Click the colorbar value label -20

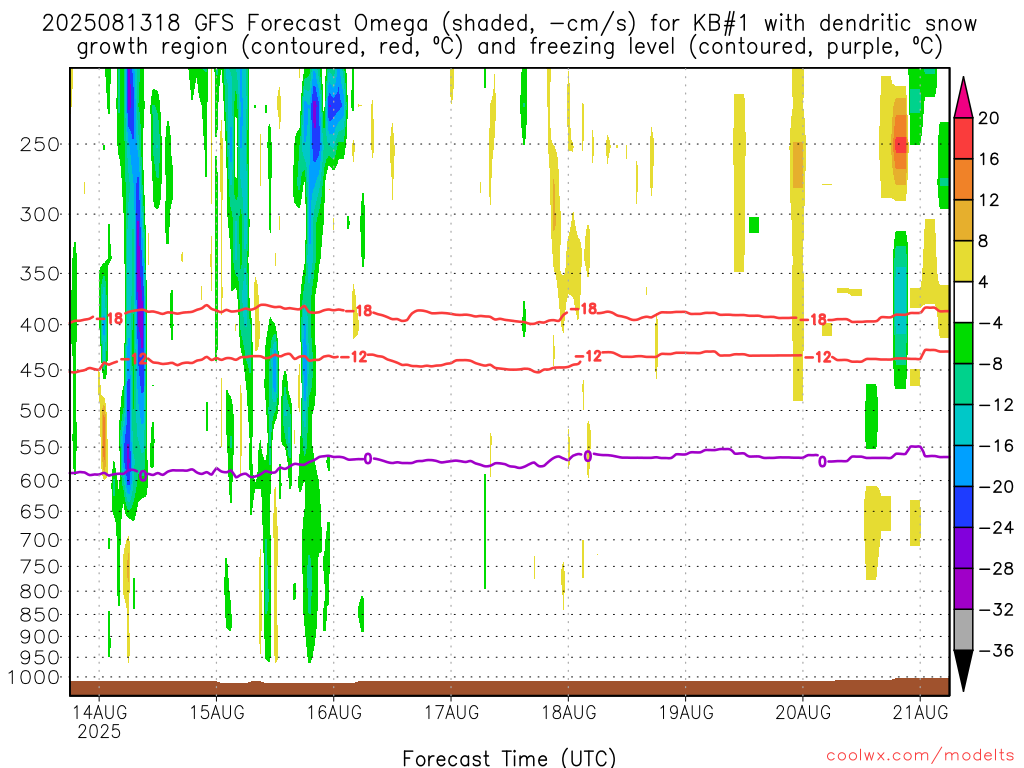[995, 487]
